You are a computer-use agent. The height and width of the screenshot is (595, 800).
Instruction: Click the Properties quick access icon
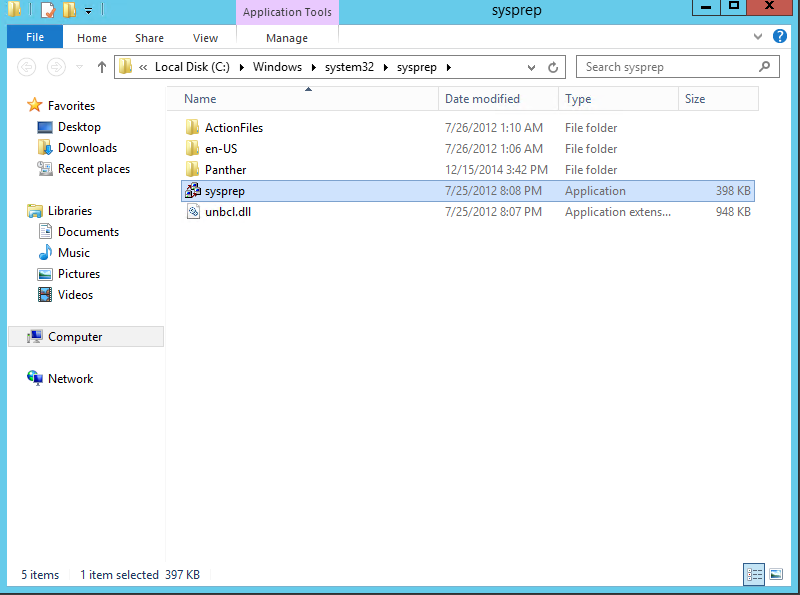(x=47, y=9)
